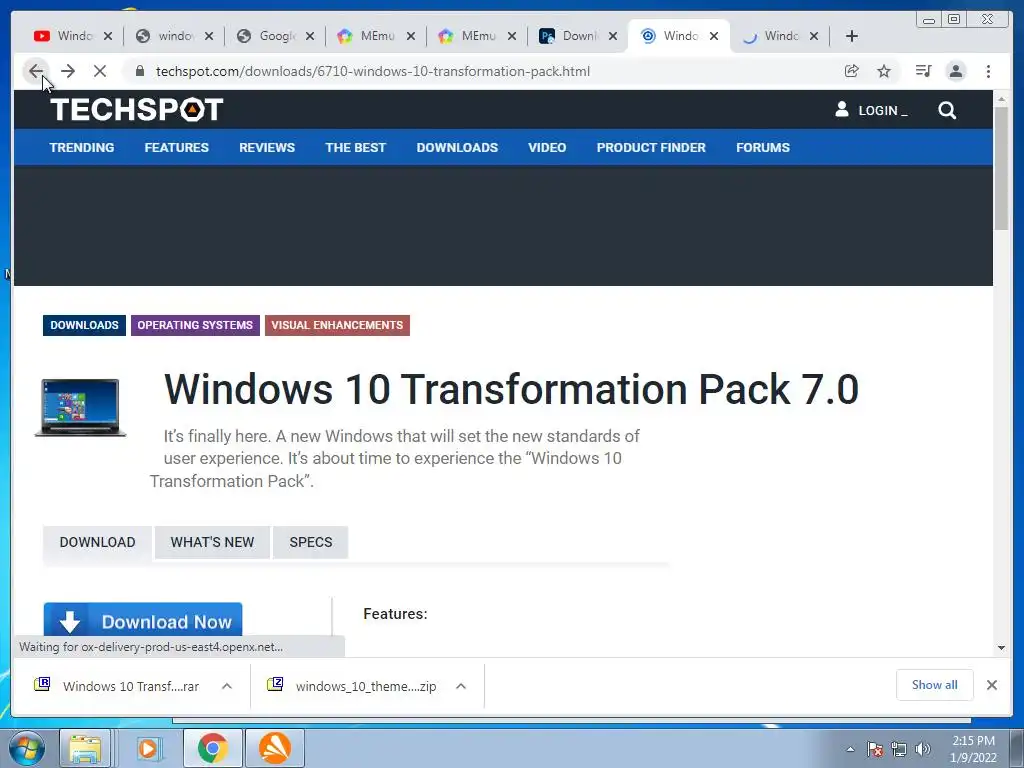Screen dimensions: 1024x768
Task: Select the DOWNLOAD page tab
Action: pyautogui.click(x=97, y=542)
